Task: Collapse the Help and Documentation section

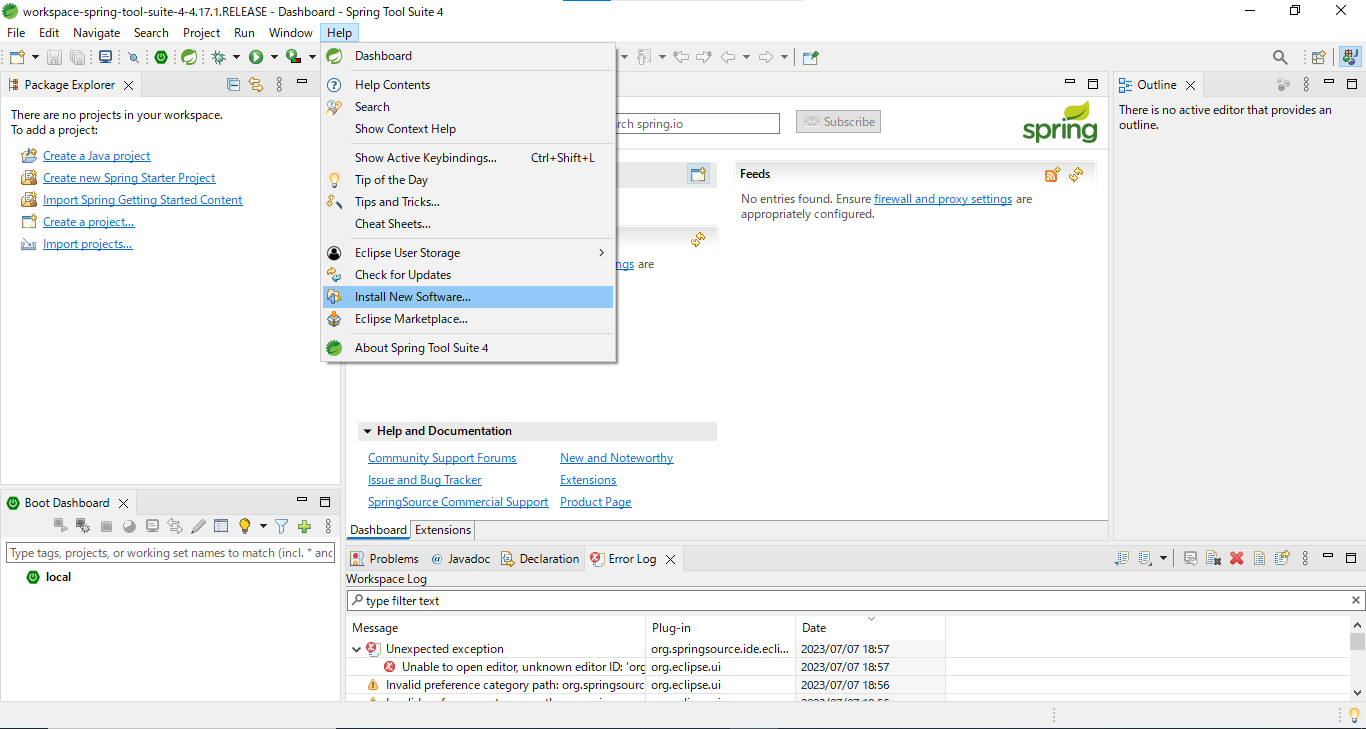Action: pyautogui.click(x=368, y=431)
